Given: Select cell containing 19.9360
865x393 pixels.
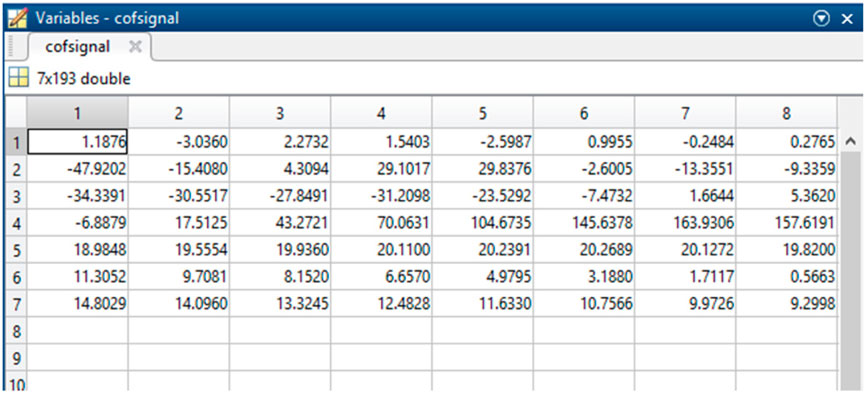Looking at the screenshot, I should 280,250.
